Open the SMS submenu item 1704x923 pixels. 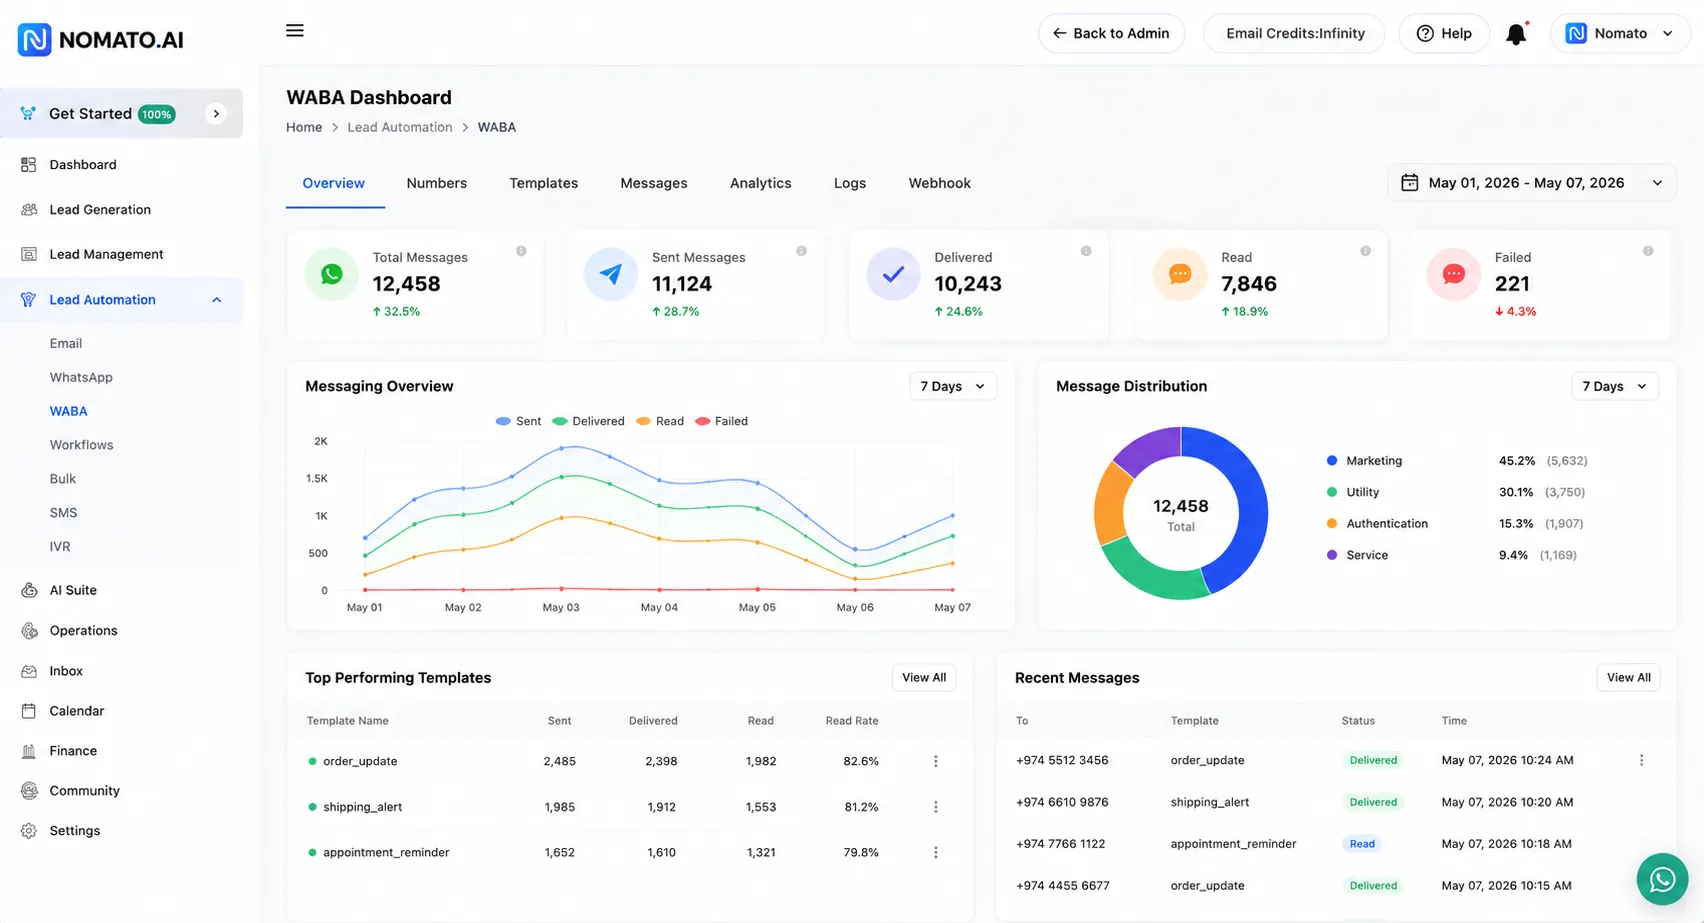pos(63,514)
